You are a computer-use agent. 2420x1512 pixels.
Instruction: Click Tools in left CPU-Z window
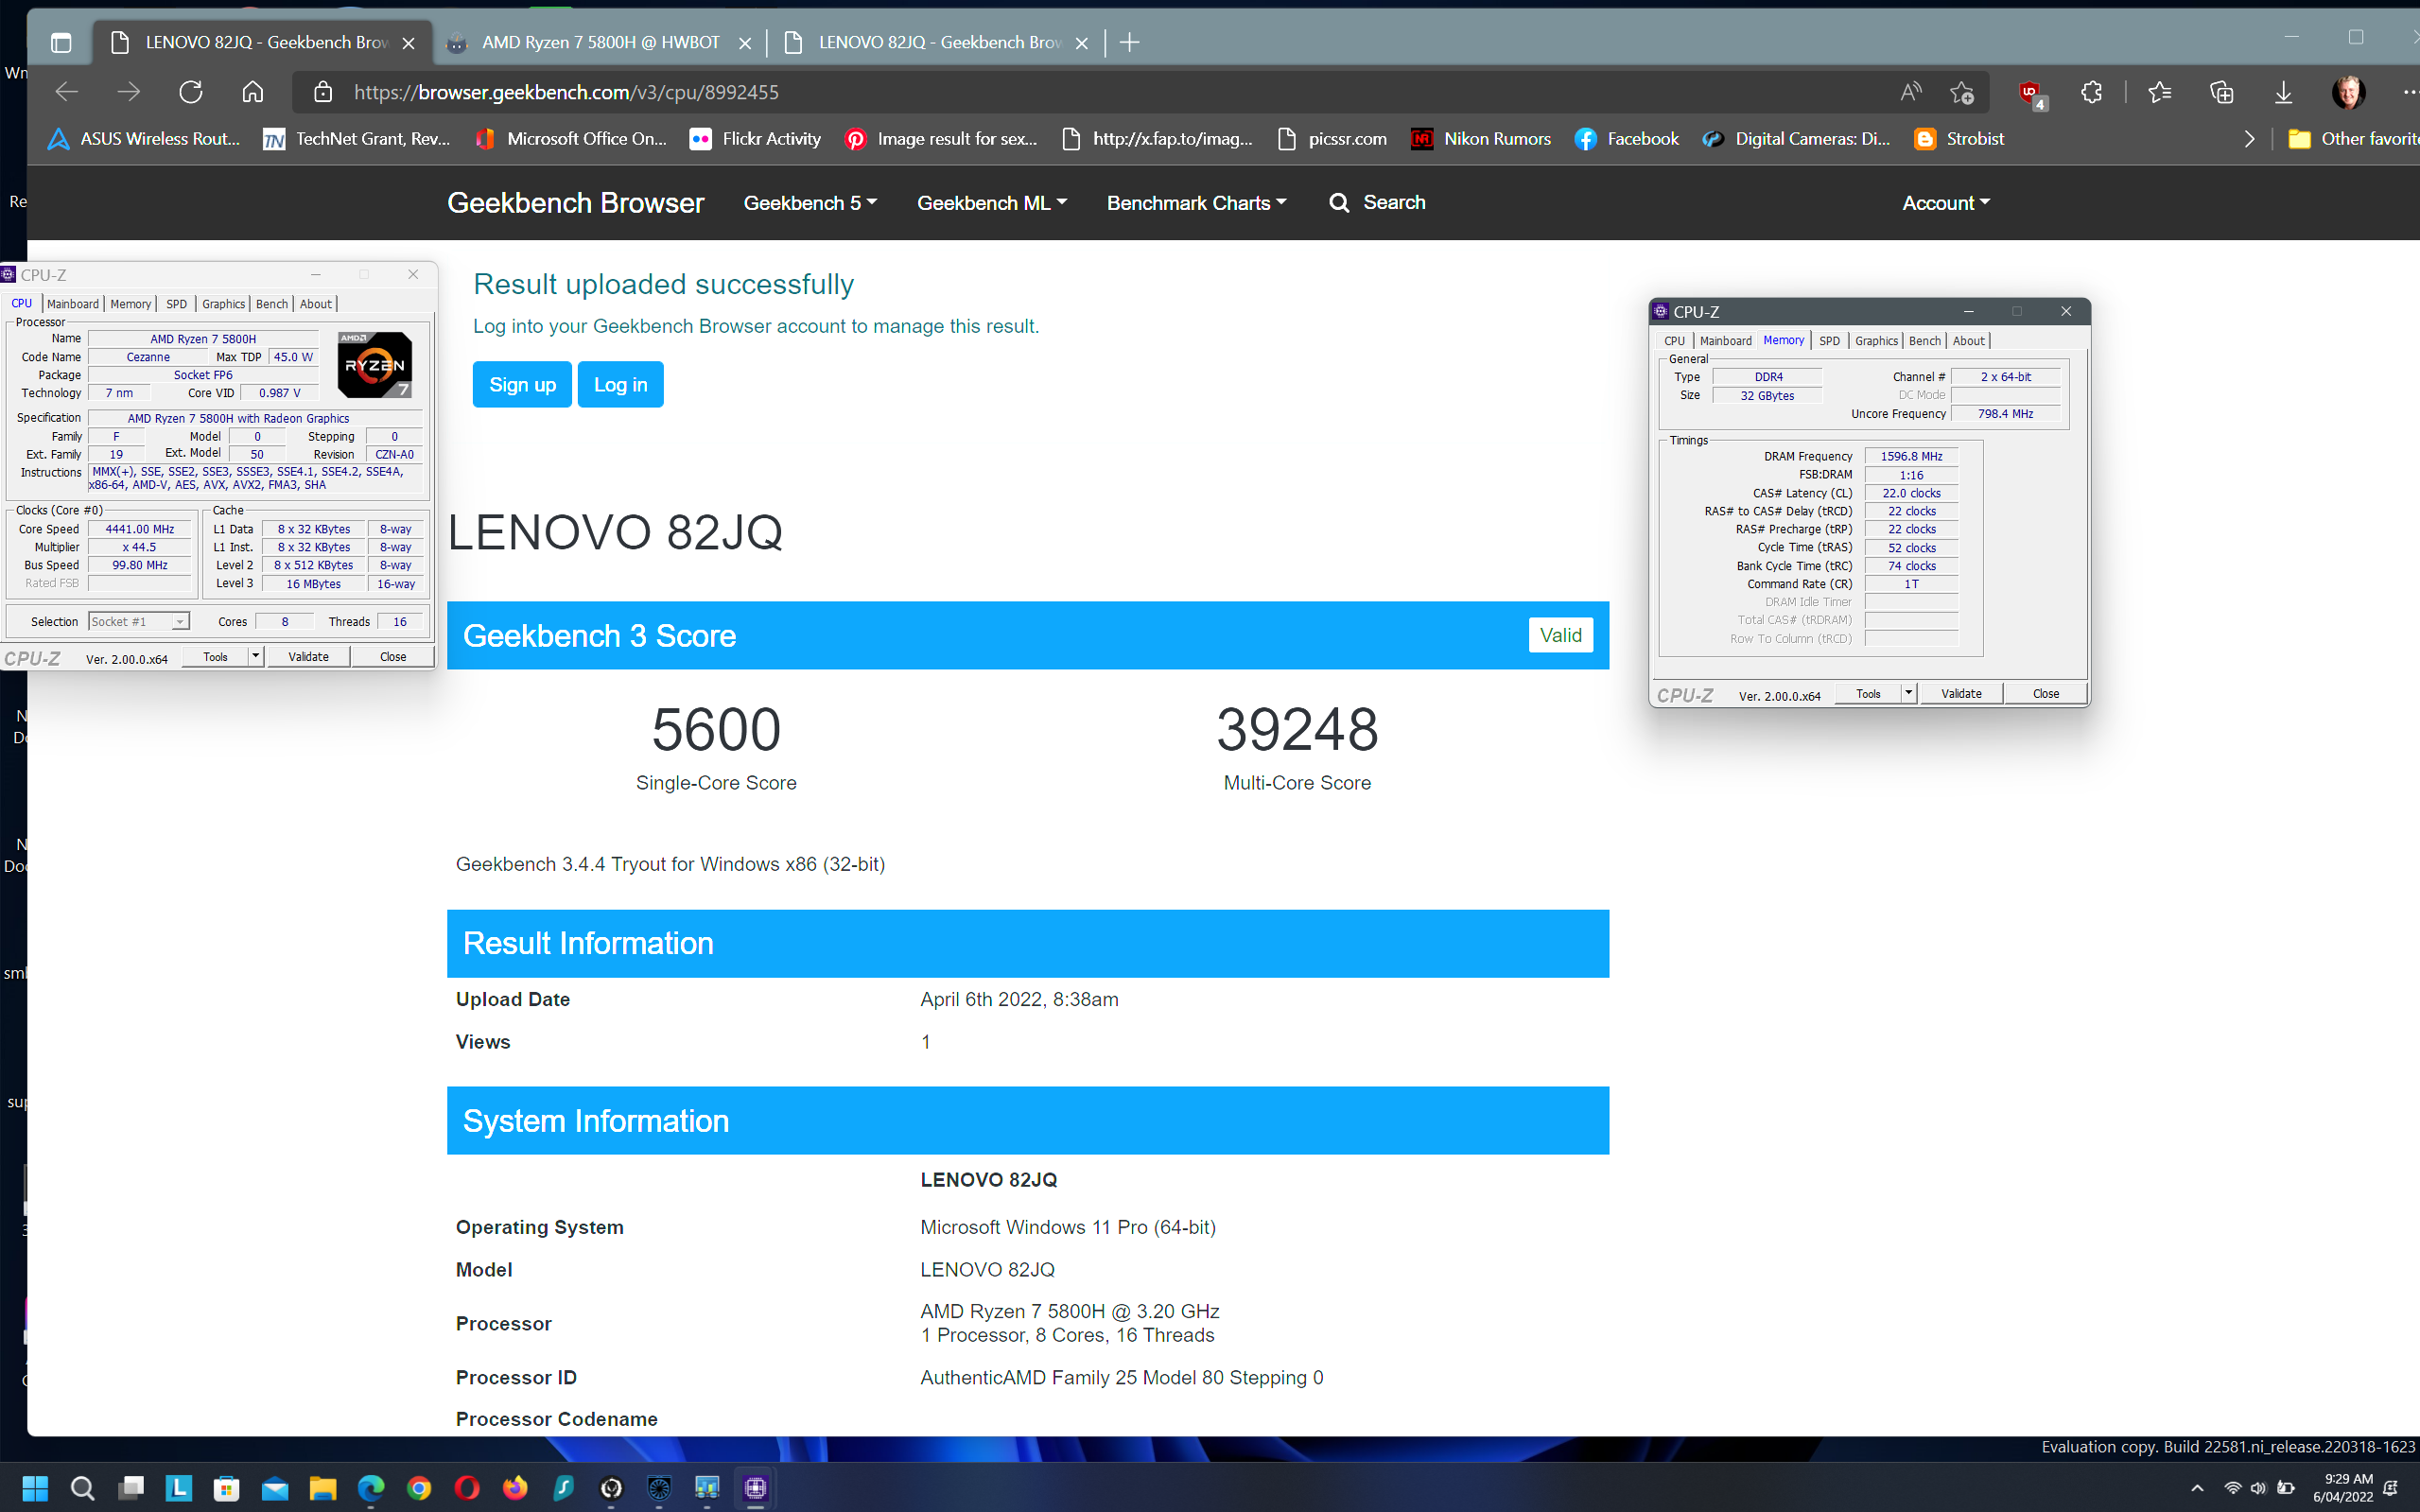(215, 657)
